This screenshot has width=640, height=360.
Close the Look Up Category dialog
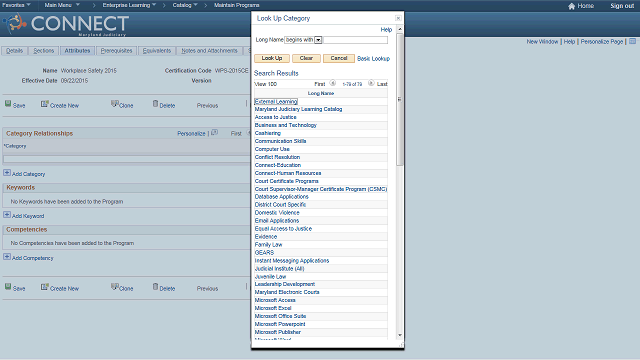[398, 18]
